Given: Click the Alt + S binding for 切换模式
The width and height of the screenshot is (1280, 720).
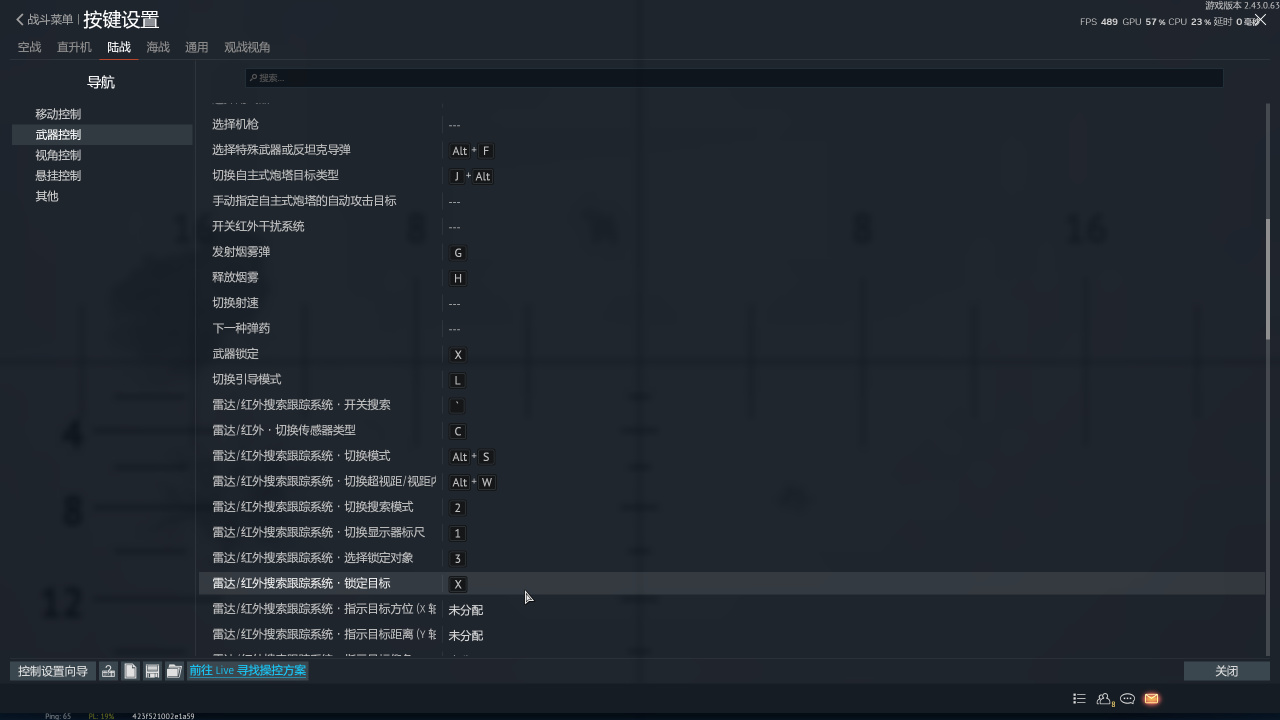Looking at the screenshot, I should (x=471, y=457).
